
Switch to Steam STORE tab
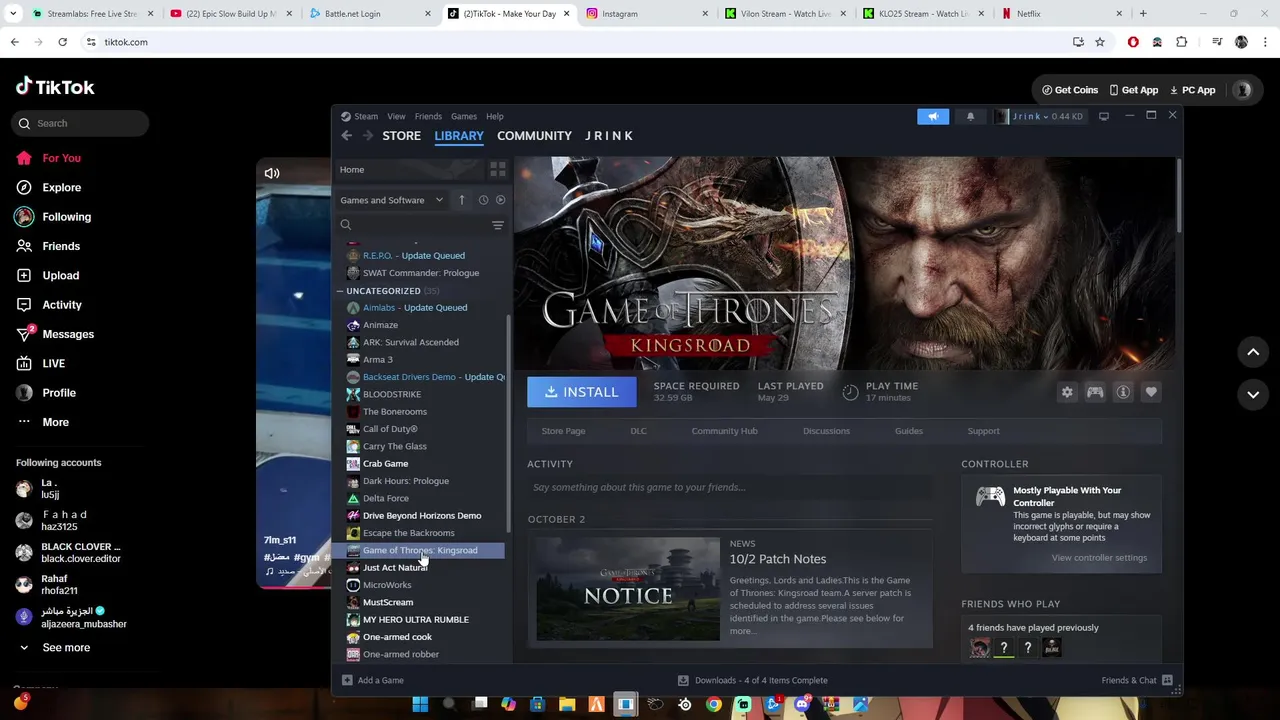point(401,136)
